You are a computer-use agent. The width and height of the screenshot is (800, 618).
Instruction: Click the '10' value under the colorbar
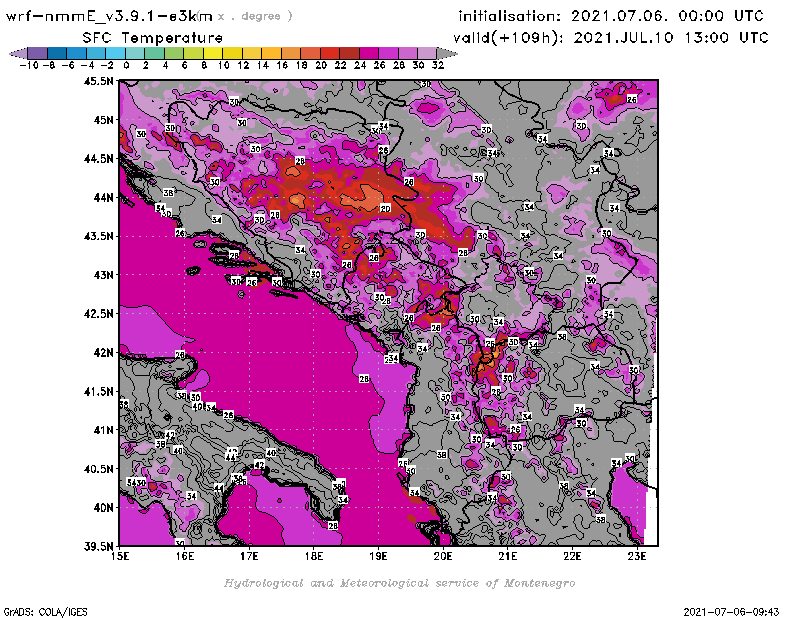click(223, 66)
